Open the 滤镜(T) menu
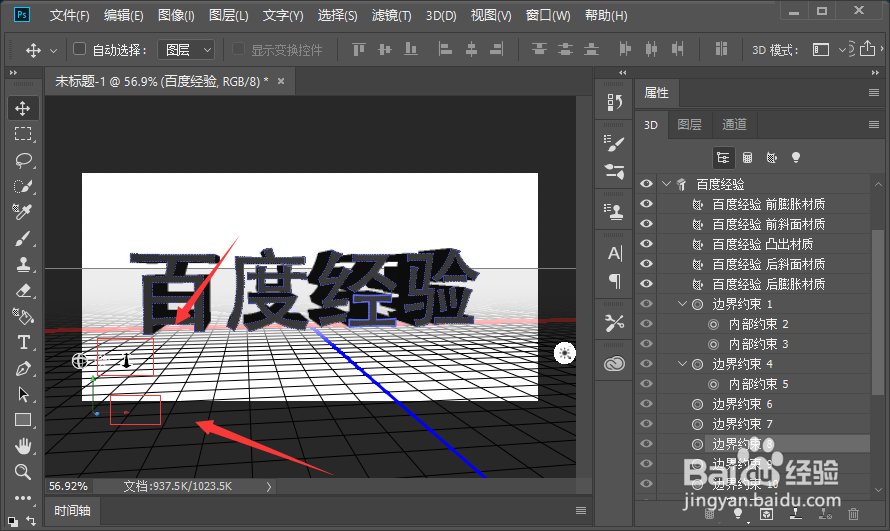Image resolution: width=890 pixels, height=531 pixels. coord(392,16)
